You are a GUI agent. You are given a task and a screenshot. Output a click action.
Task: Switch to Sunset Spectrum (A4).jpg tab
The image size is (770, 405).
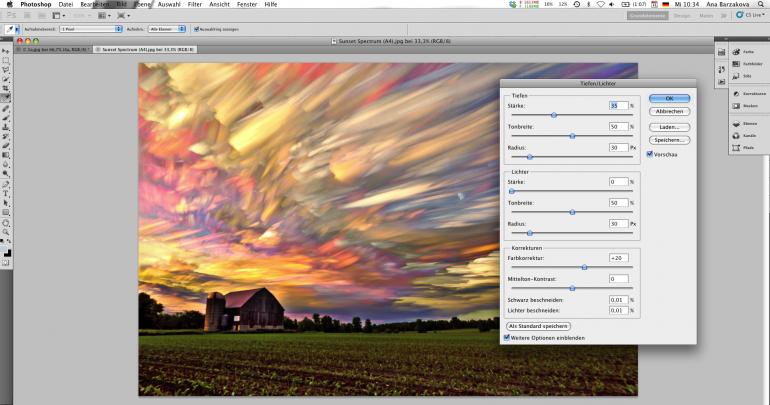[145, 50]
